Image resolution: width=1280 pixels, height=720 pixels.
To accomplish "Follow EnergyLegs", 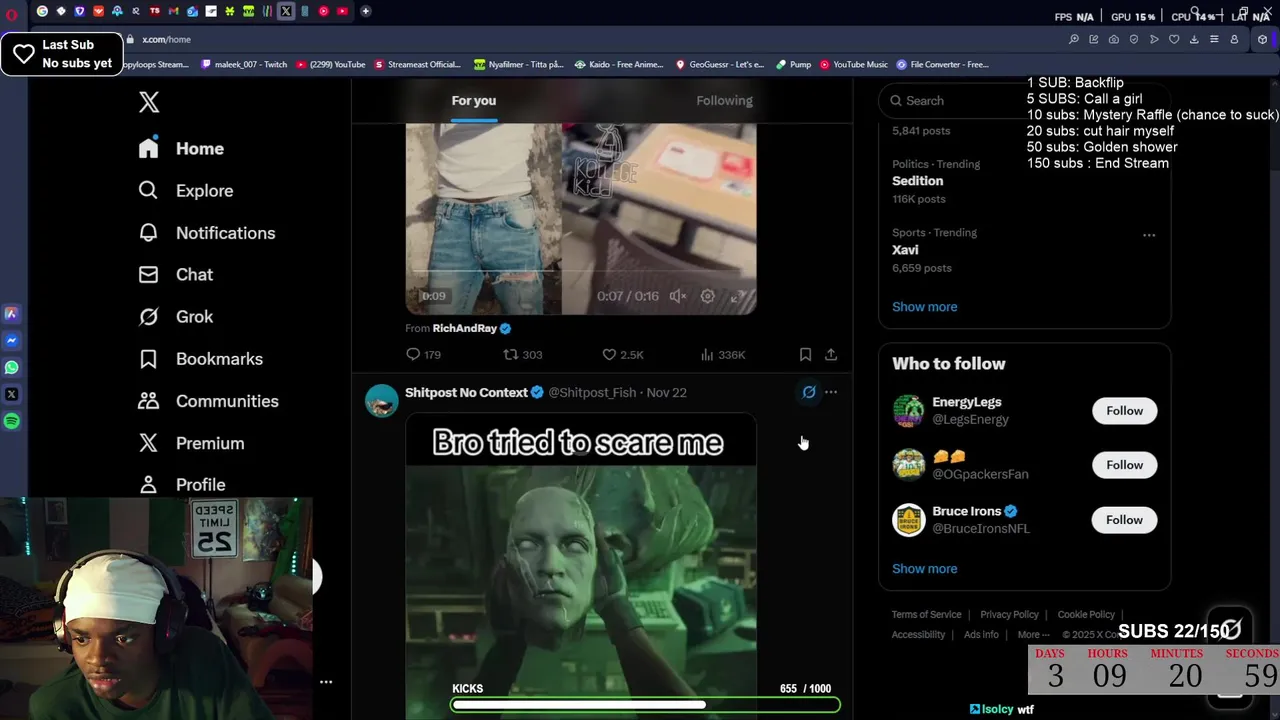I will pyautogui.click(x=1124, y=411).
